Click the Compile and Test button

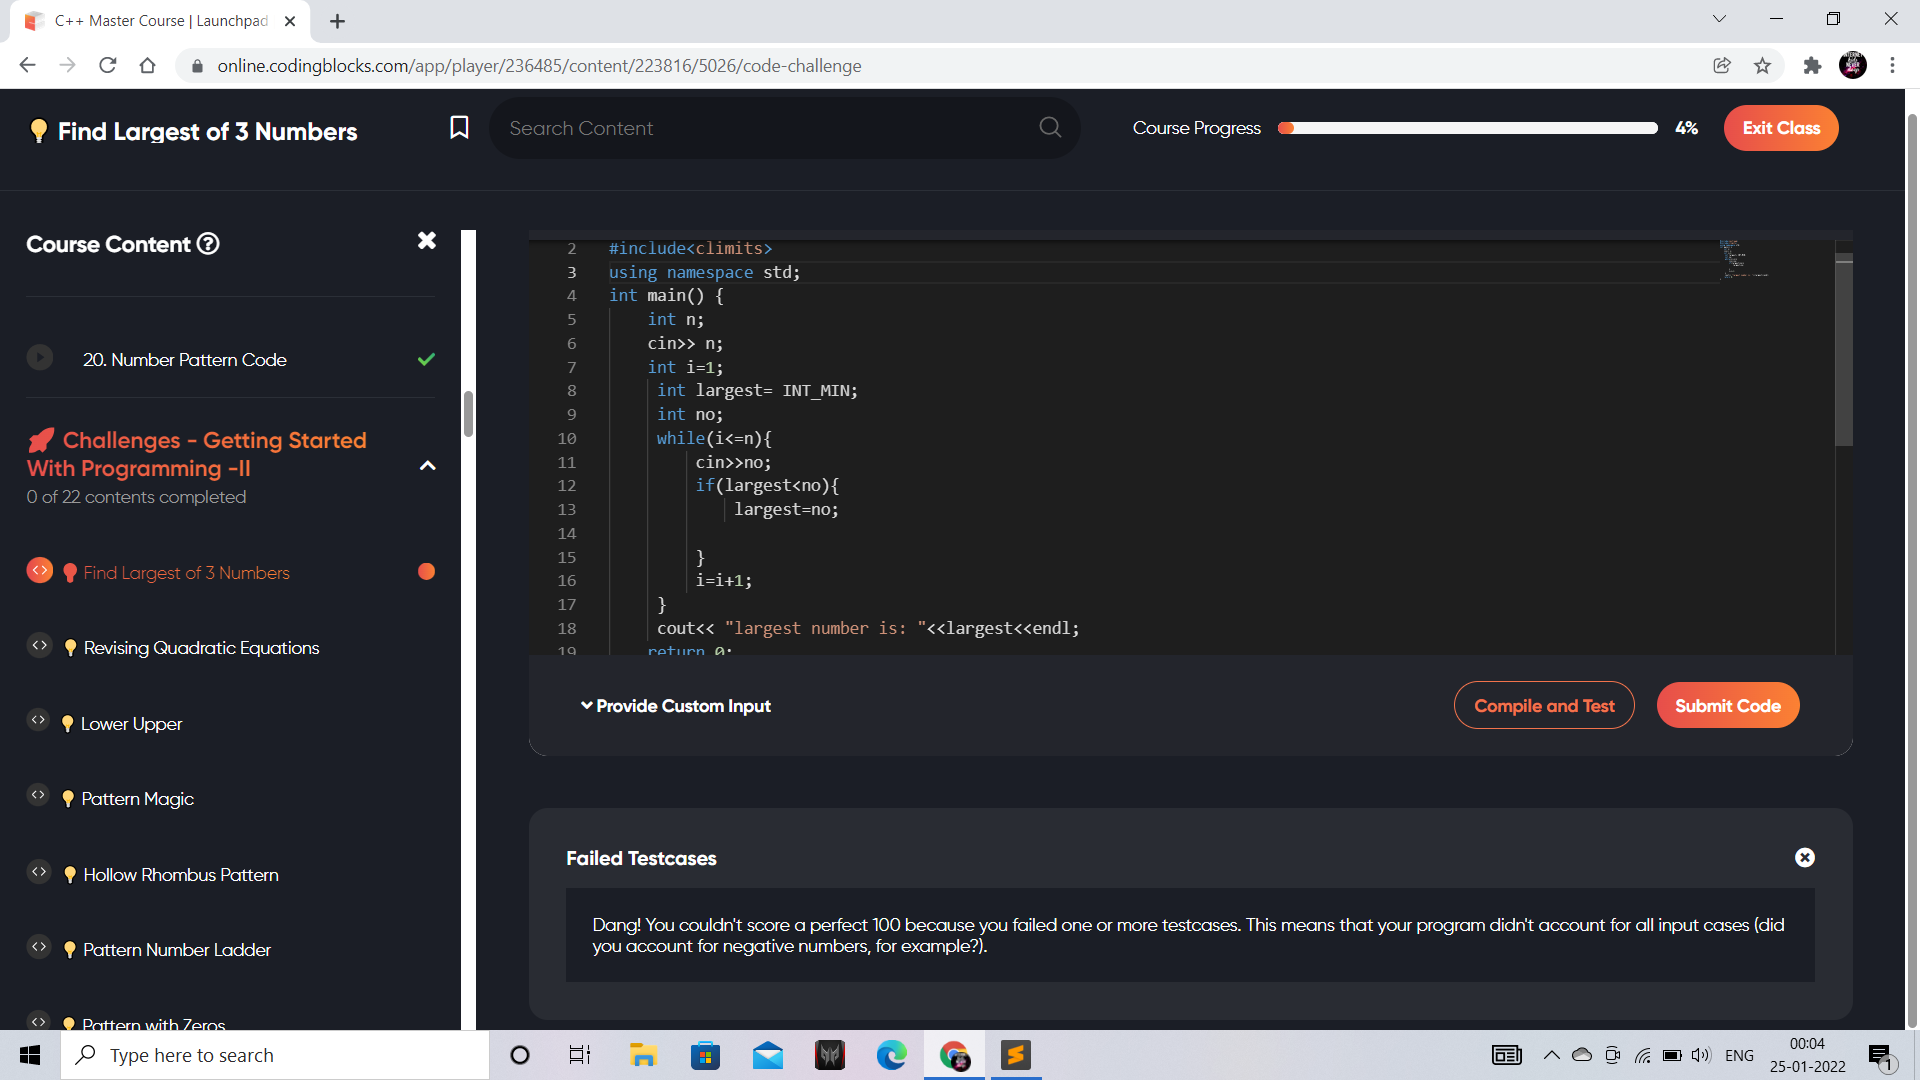pyautogui.click(x=1543, y=706)
